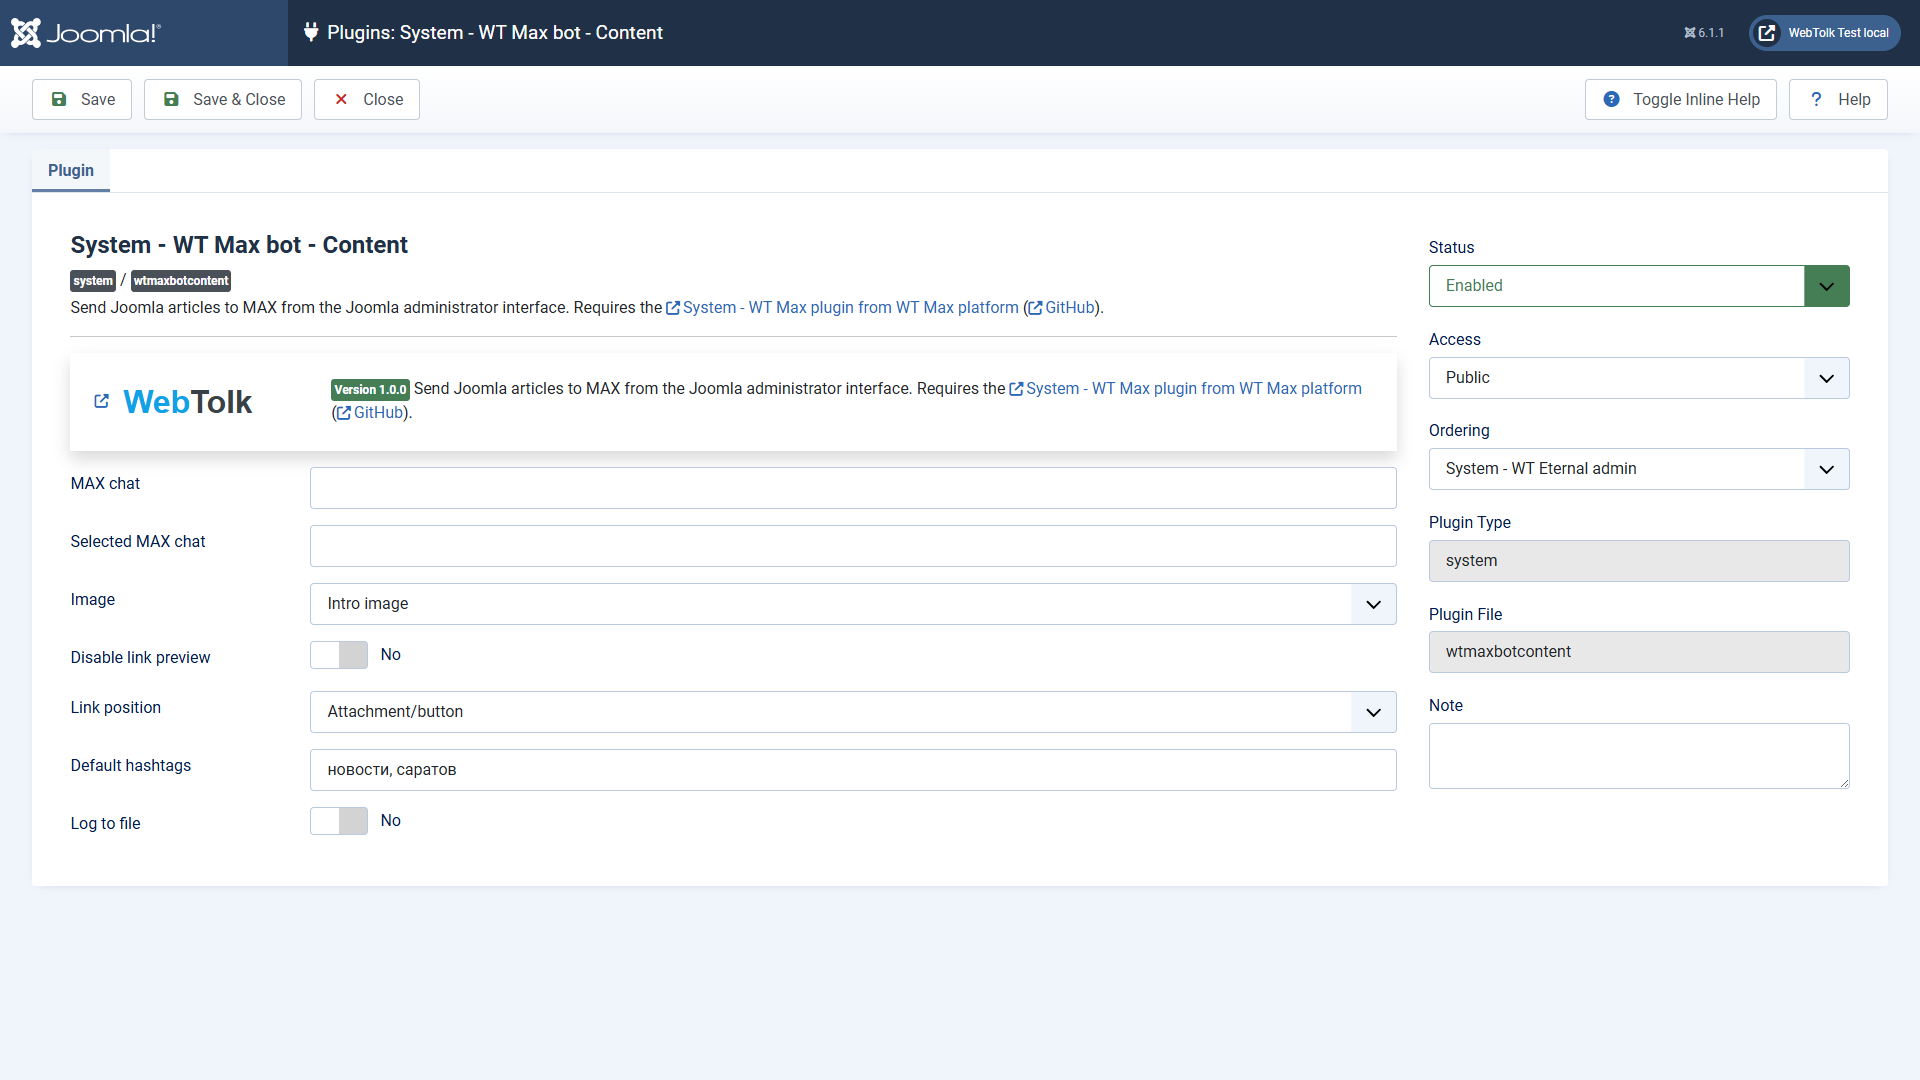Image resolution: width=1920 pixels, height=1080 pixels.
Task: Expand the Link position dropdown
Action: coord(853,712)
